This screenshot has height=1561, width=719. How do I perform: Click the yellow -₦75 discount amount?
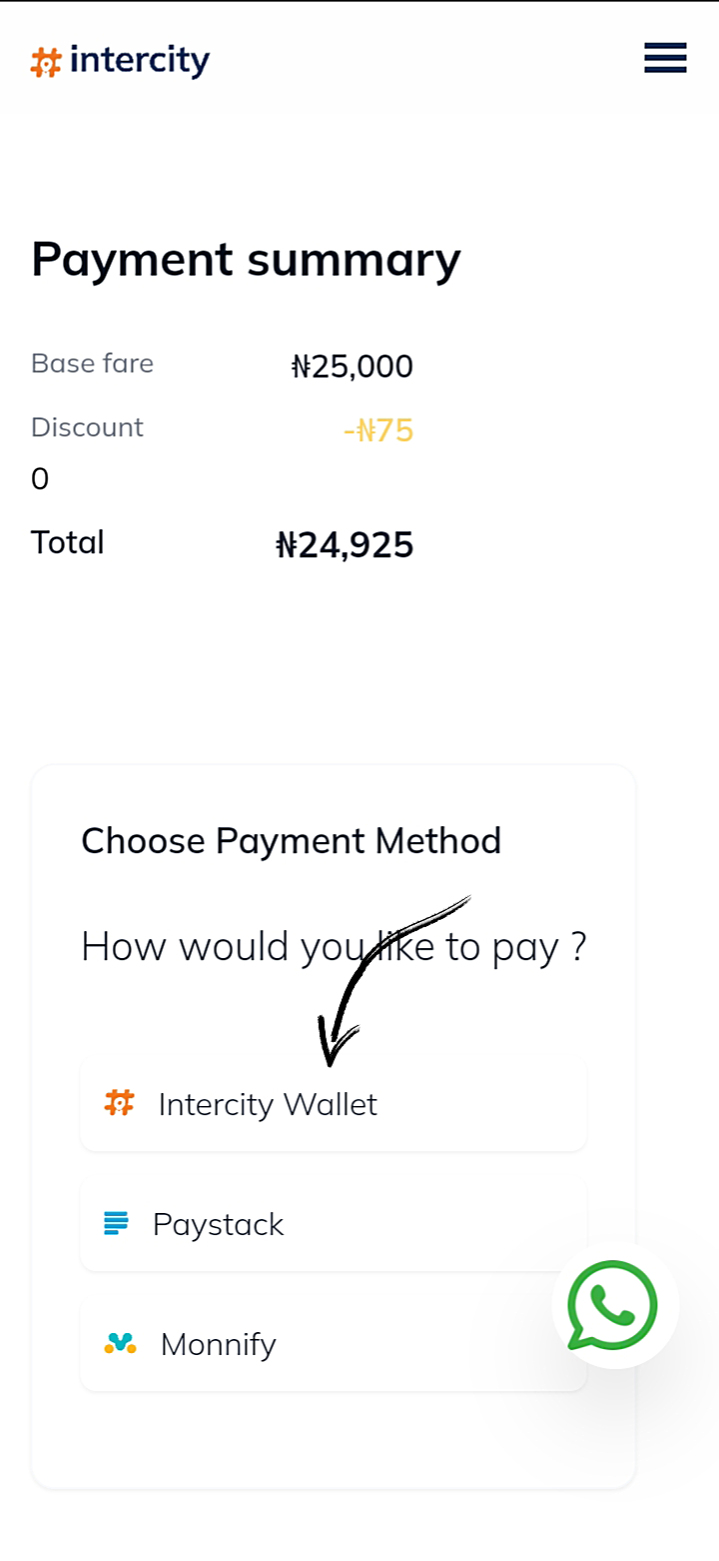tap(378, 430)
